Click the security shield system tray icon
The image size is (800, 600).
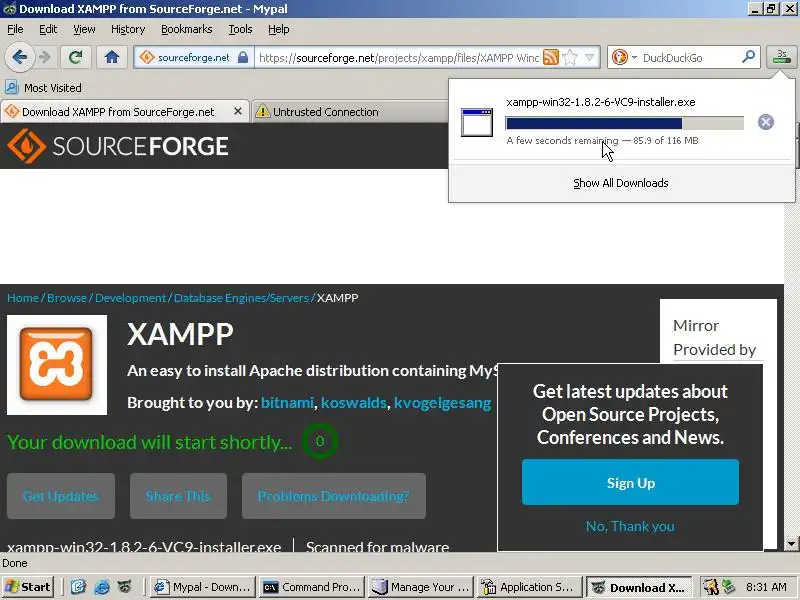[710, 587]
